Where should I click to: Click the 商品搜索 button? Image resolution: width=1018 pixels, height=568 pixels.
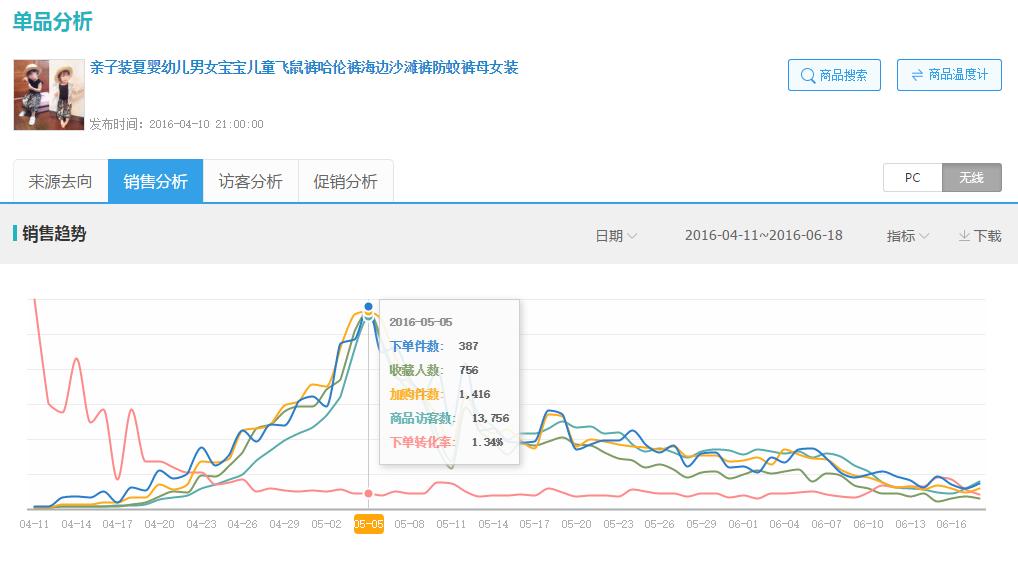click(x=834, y=75)
